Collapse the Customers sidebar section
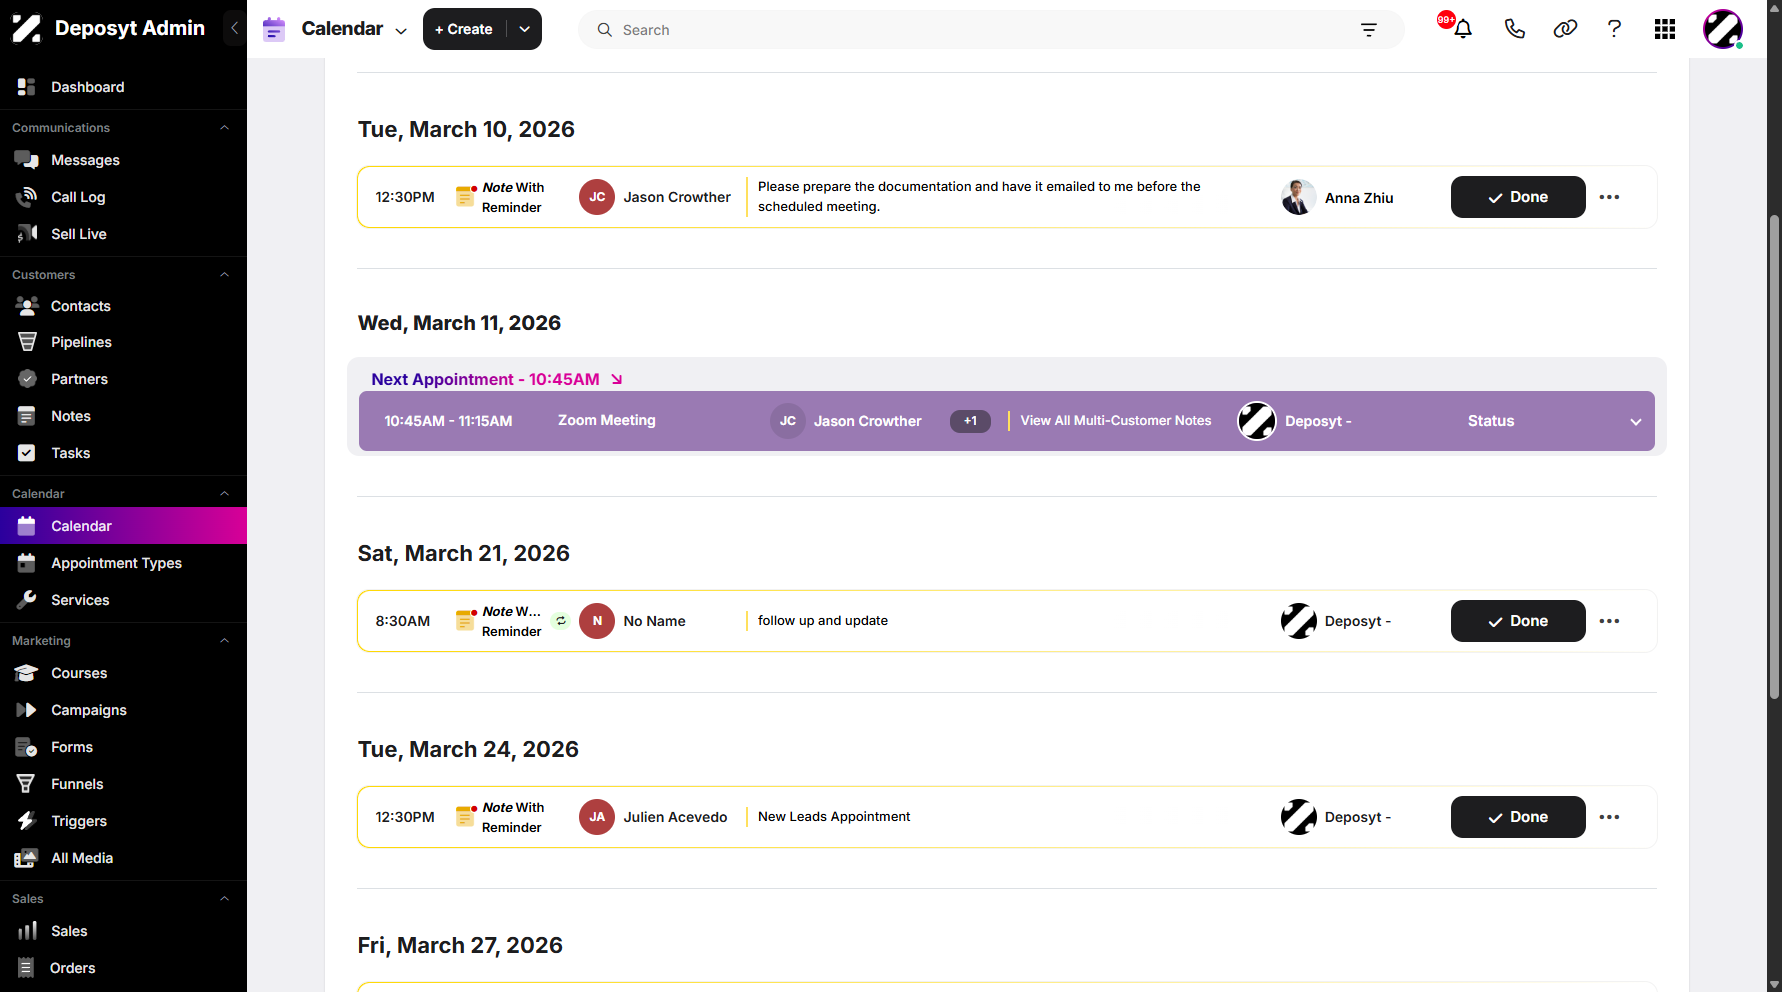 tap(224, 274)
